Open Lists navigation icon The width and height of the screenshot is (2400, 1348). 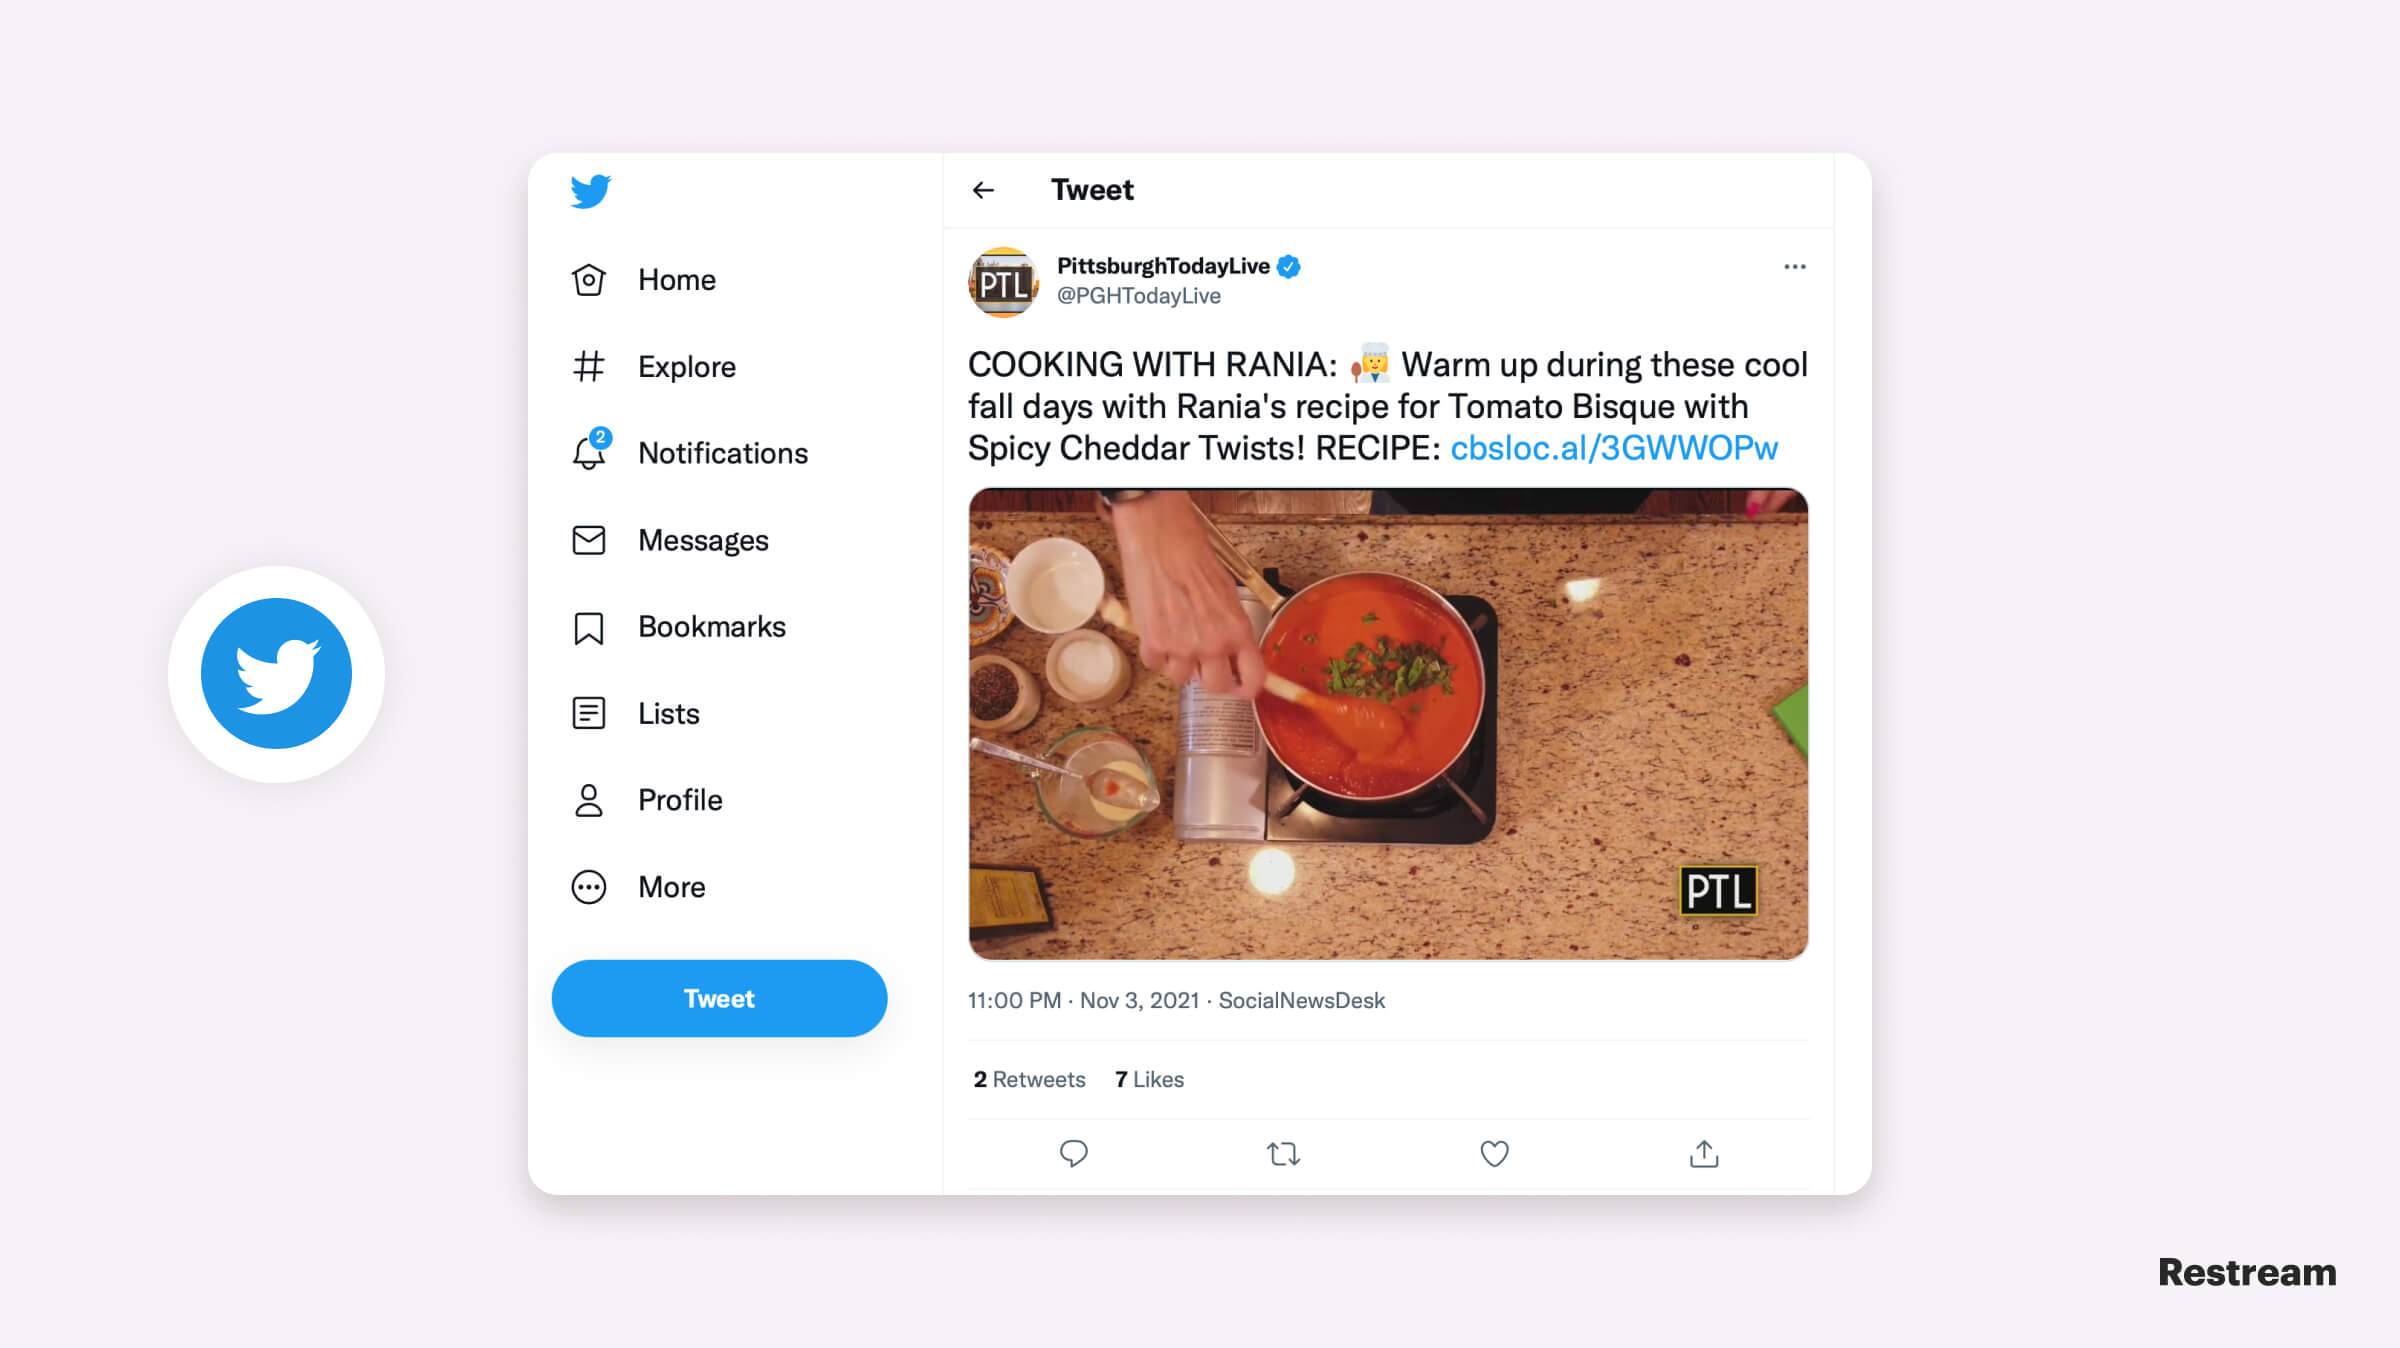coord(588,712)
